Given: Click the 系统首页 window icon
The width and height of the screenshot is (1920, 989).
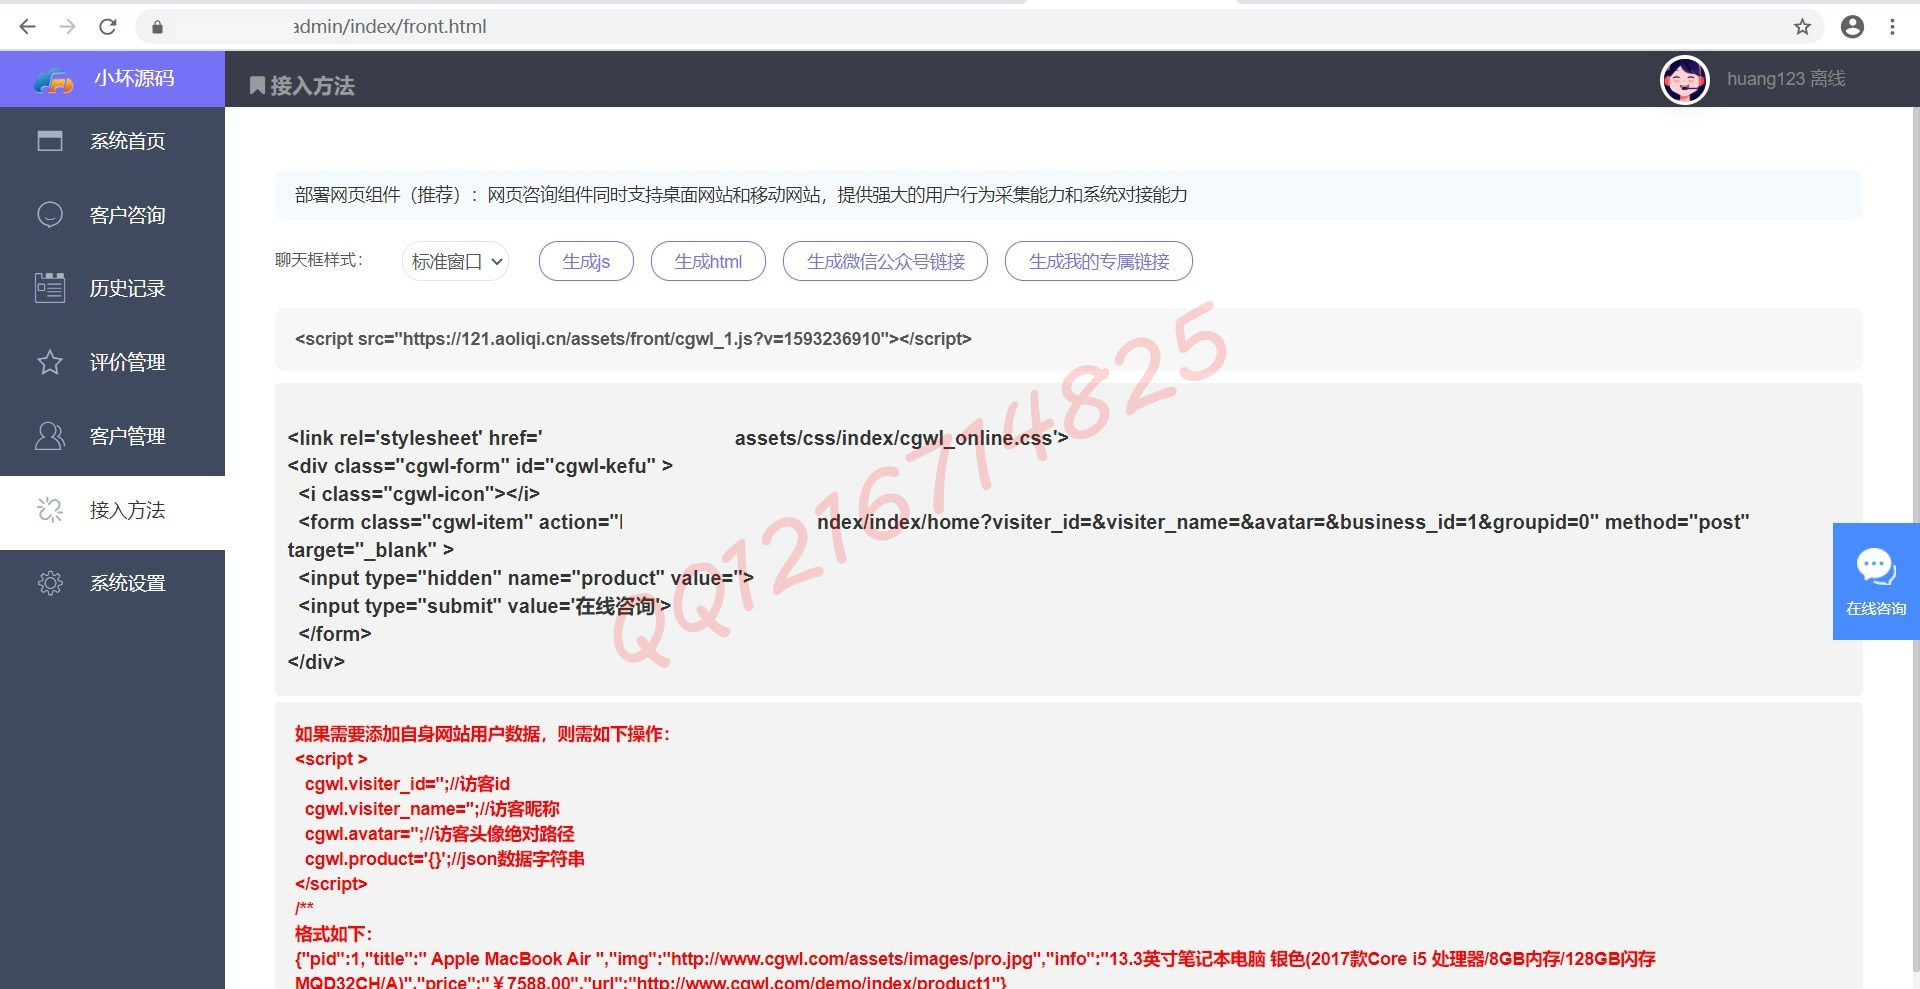Looking at the screenshot, I should tap(49, 141).
